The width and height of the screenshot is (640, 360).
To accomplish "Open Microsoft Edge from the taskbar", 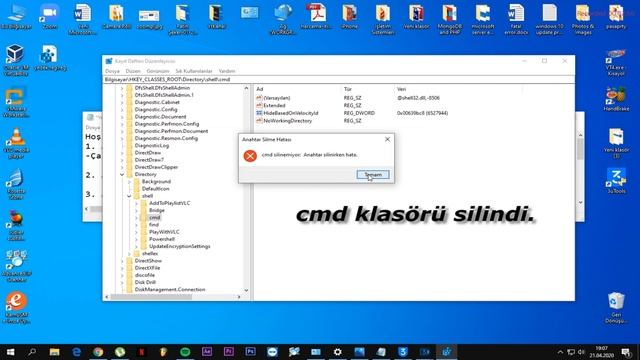I will click(76, 352).
